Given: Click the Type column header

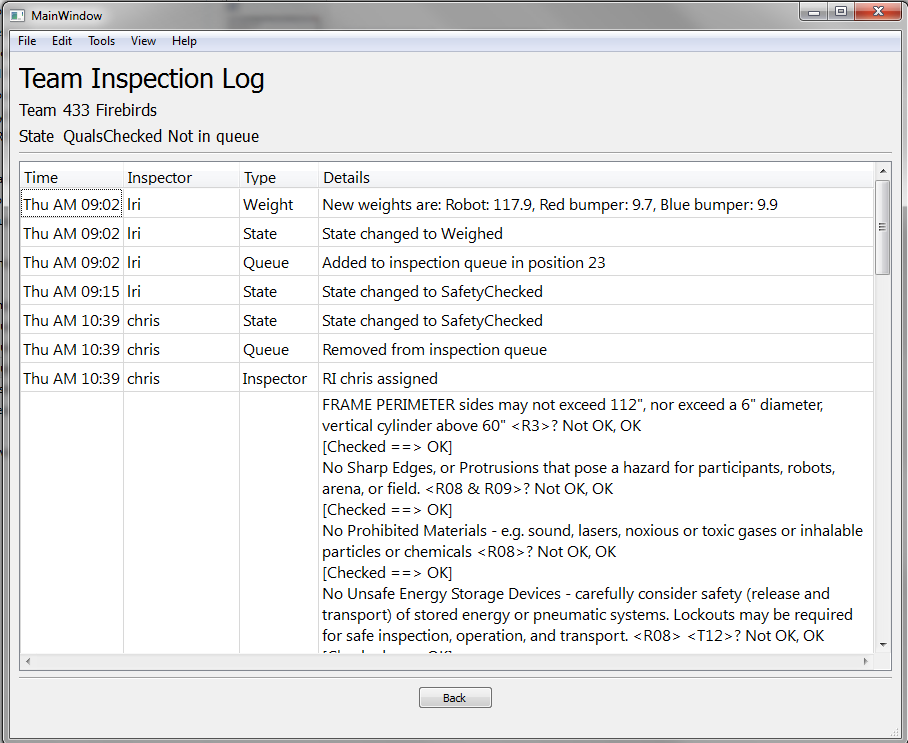Looking at the screenshot, I should click(278, 177).
